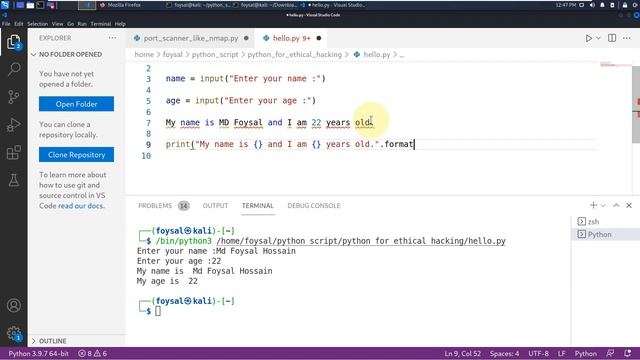
Task: Open the Edit menu
Action: click(x=19, y=24)
